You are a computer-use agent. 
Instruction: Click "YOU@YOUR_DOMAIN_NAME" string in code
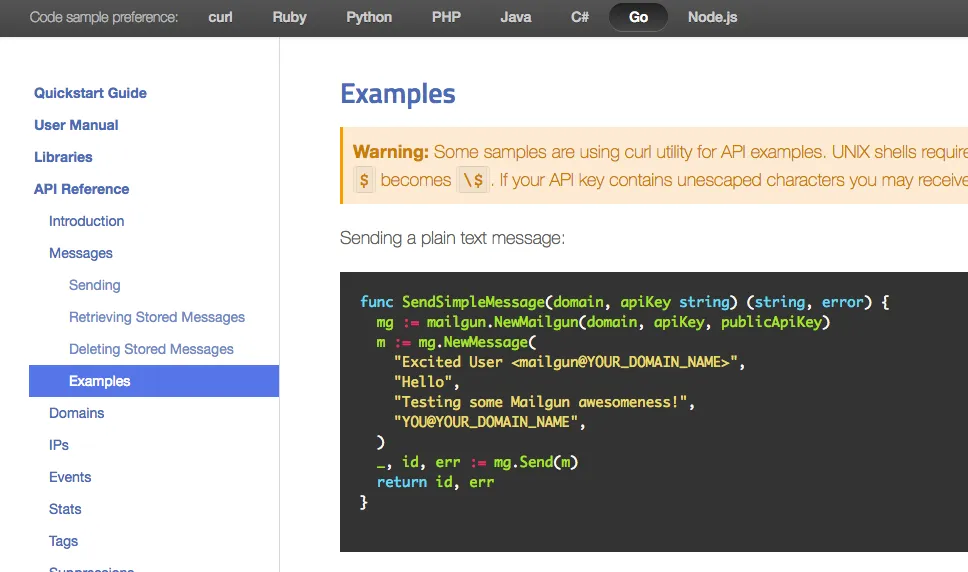point(486,422)
